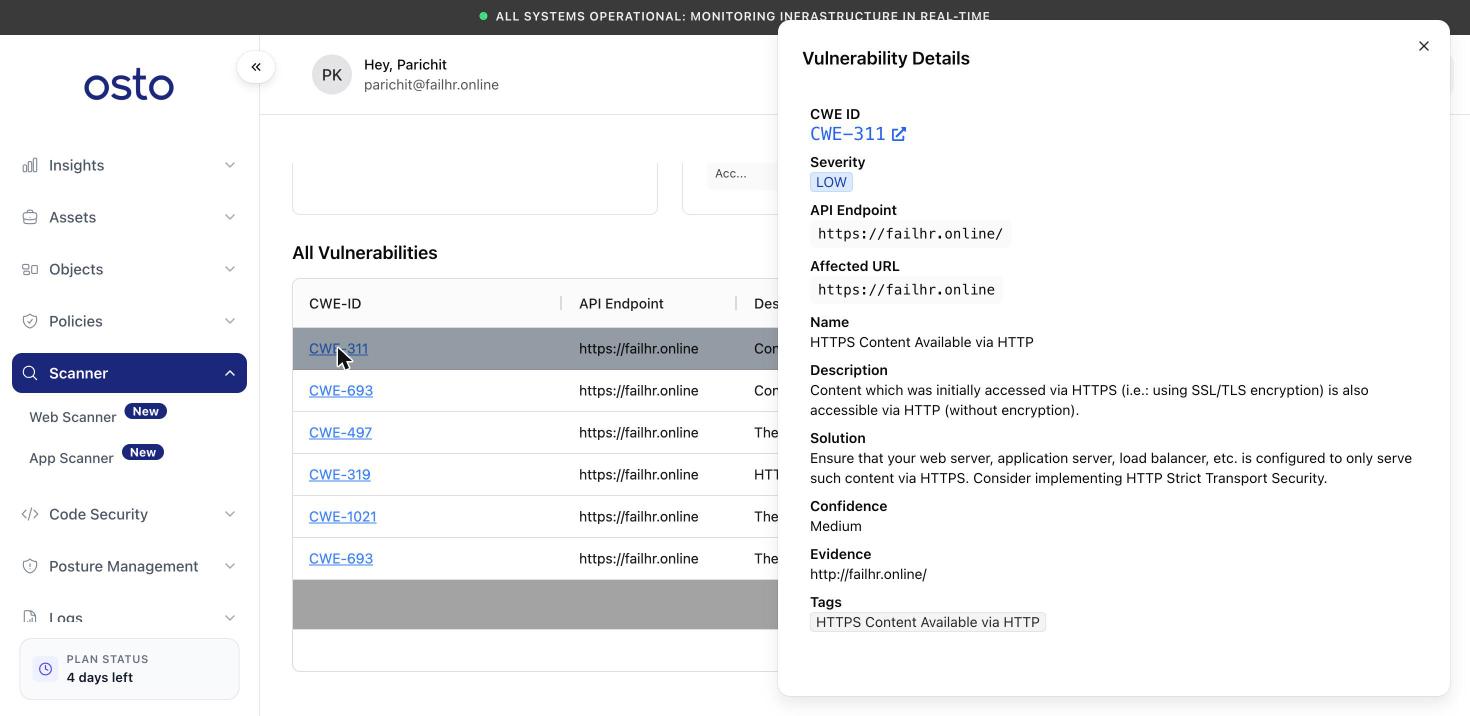This screenshot has height=716, width=1470.
Task: Click https://failhr.online cell in CWE-497 row
Action: click(639, 433)
